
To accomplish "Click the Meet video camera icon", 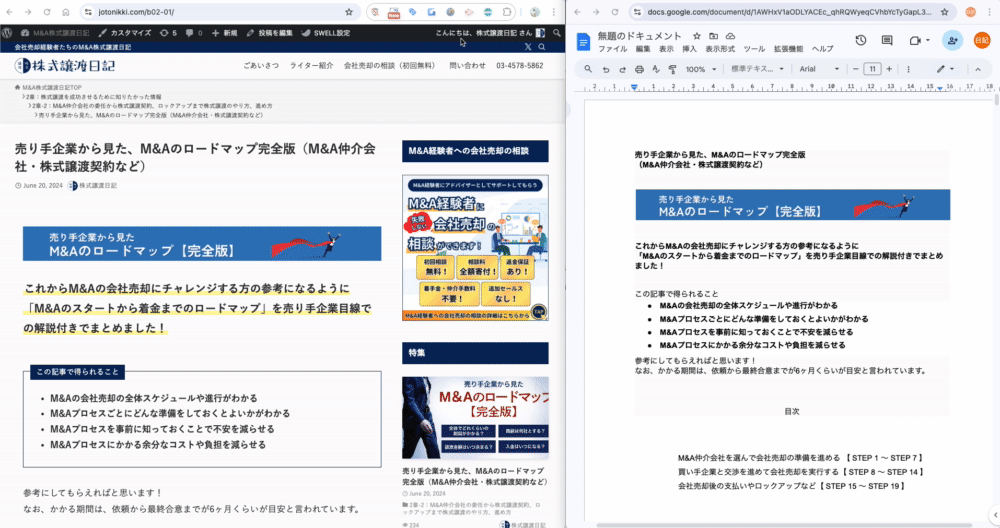I will coord(915,40).
